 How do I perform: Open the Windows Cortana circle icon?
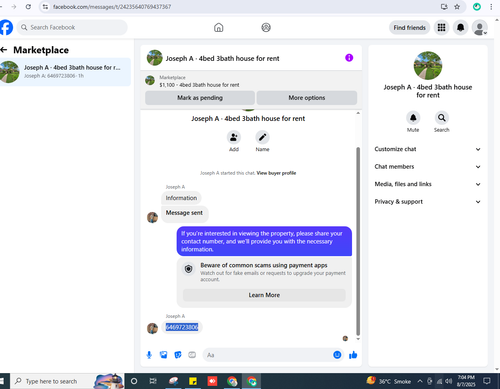tap(134, 381)
